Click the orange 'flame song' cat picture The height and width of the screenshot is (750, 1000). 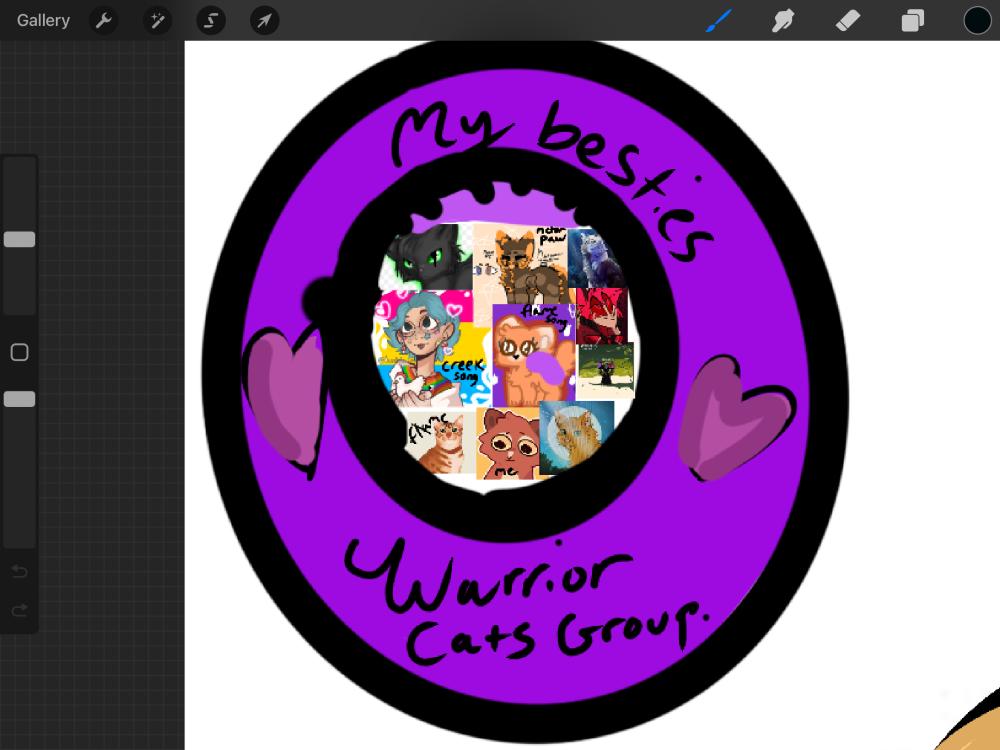coord(534,355)
